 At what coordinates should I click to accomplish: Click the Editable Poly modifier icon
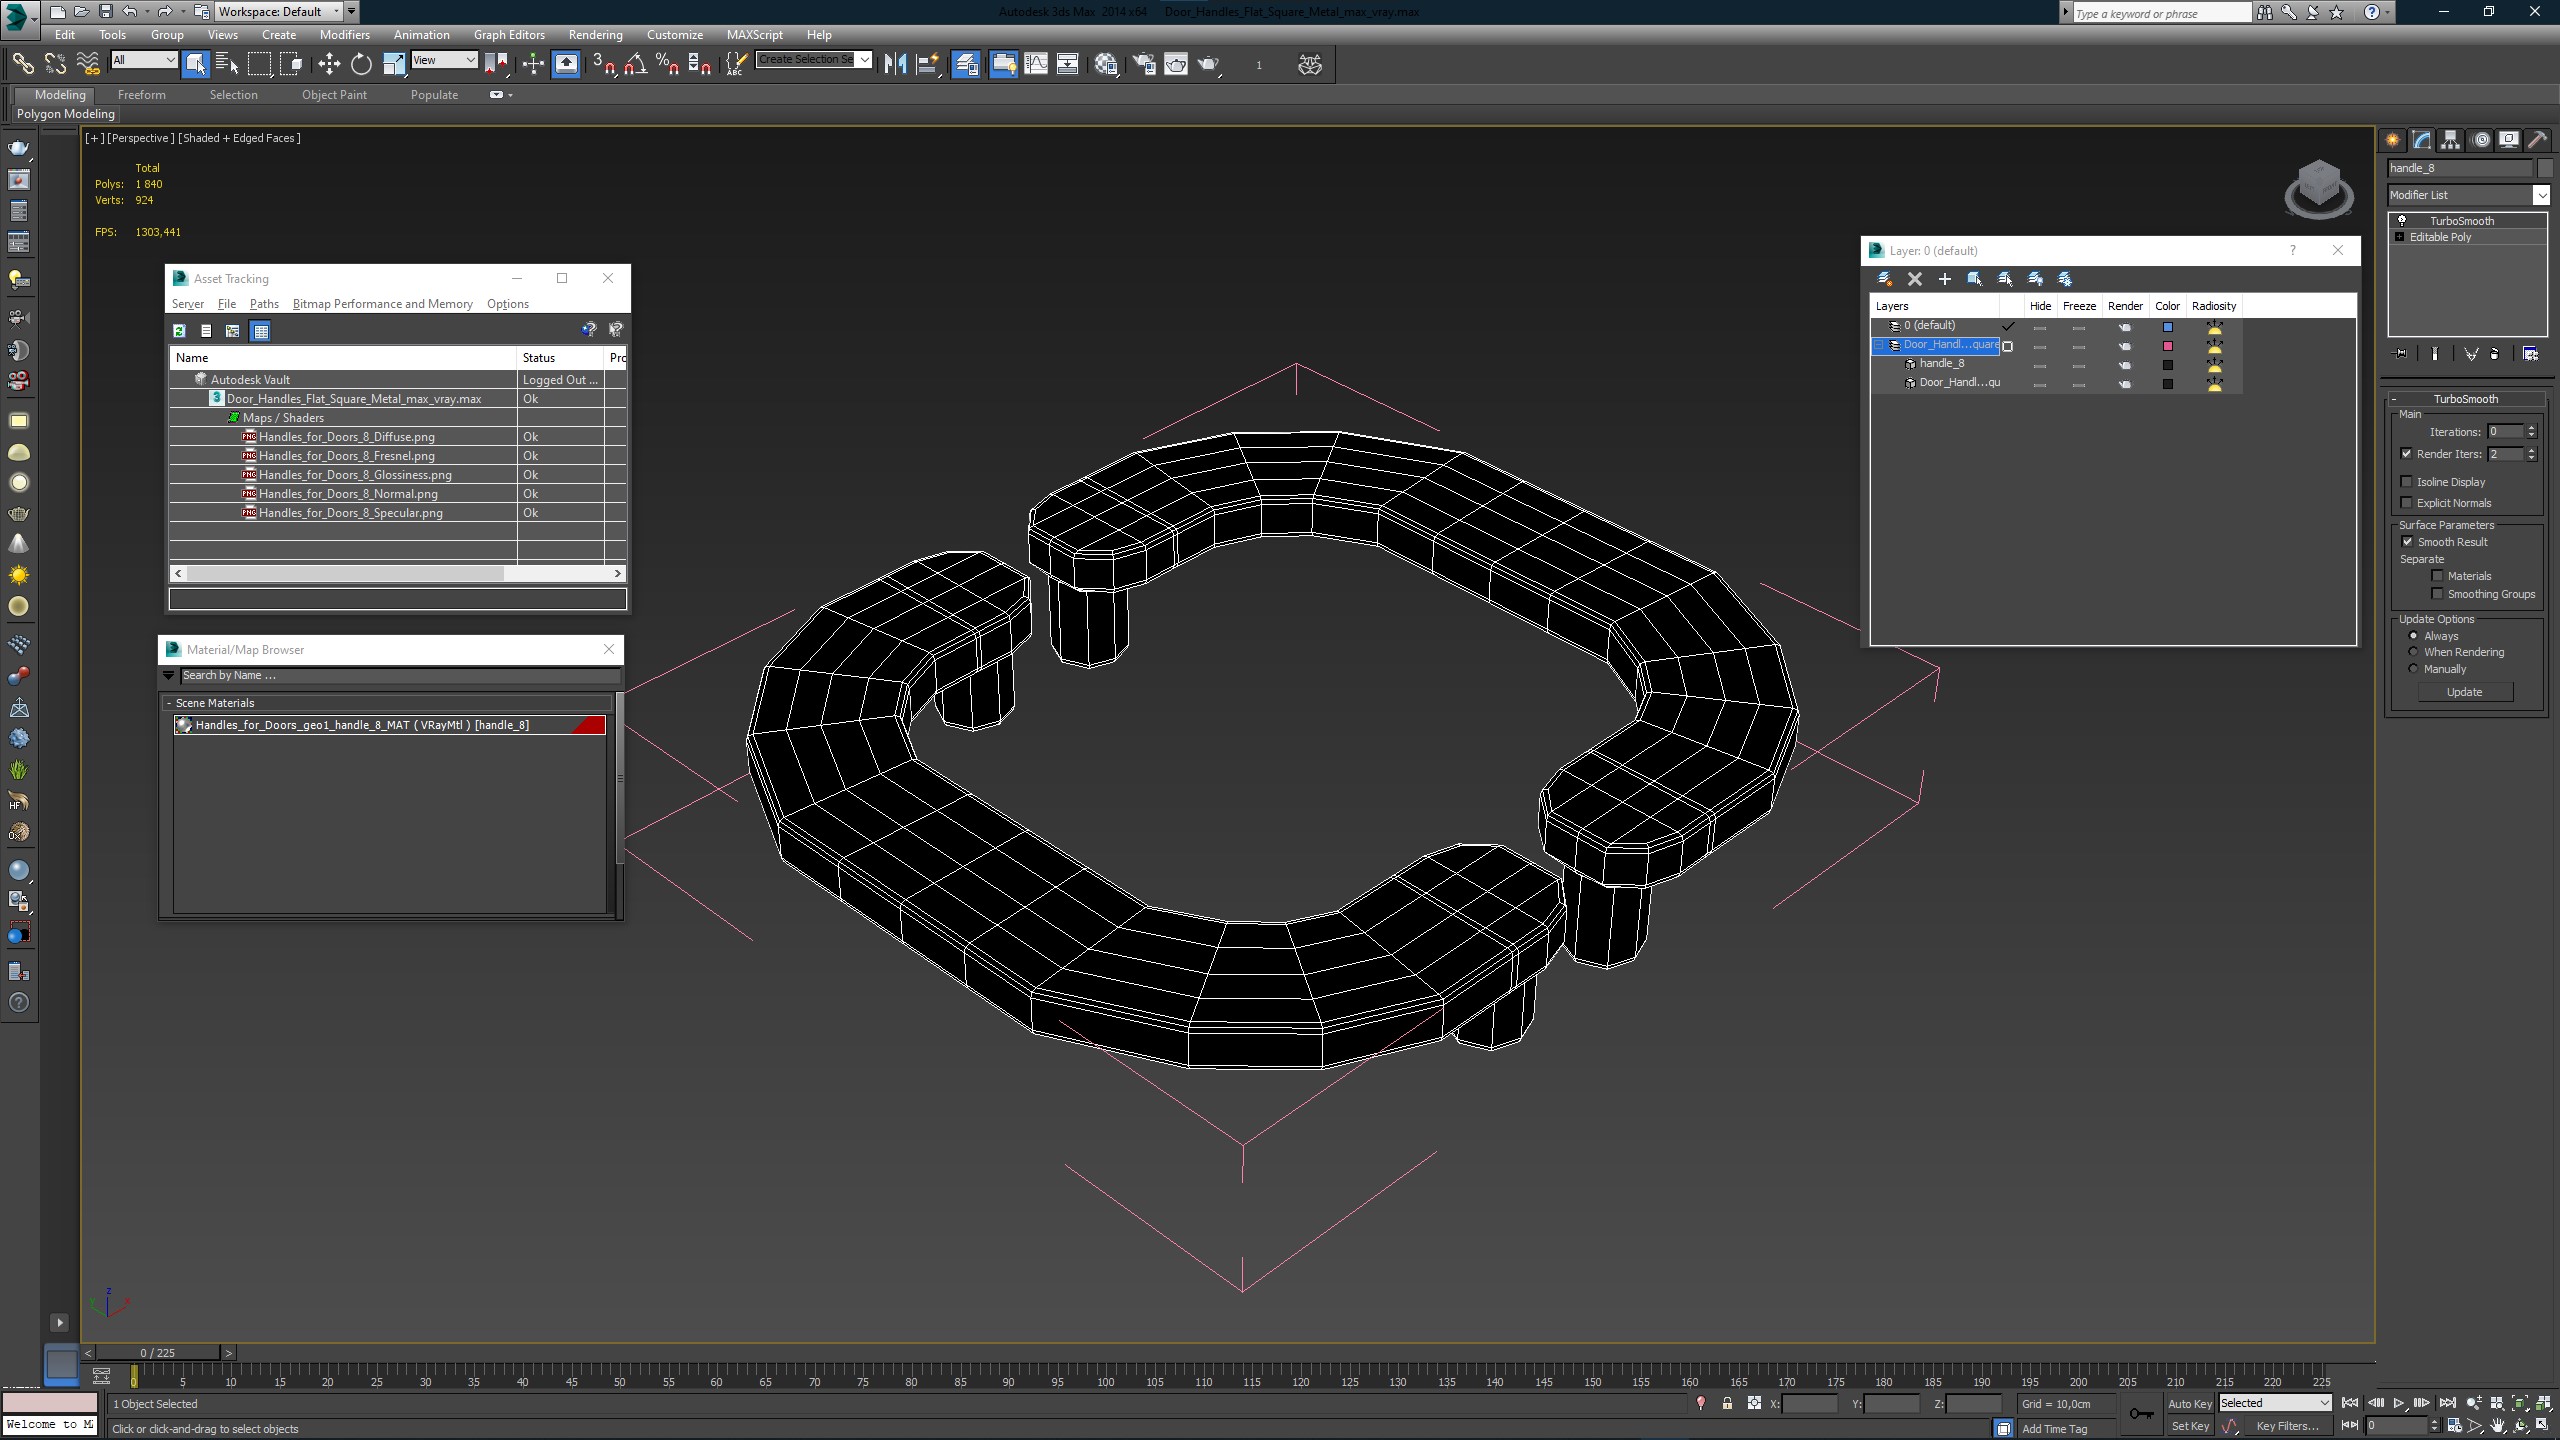(2398, 237)
